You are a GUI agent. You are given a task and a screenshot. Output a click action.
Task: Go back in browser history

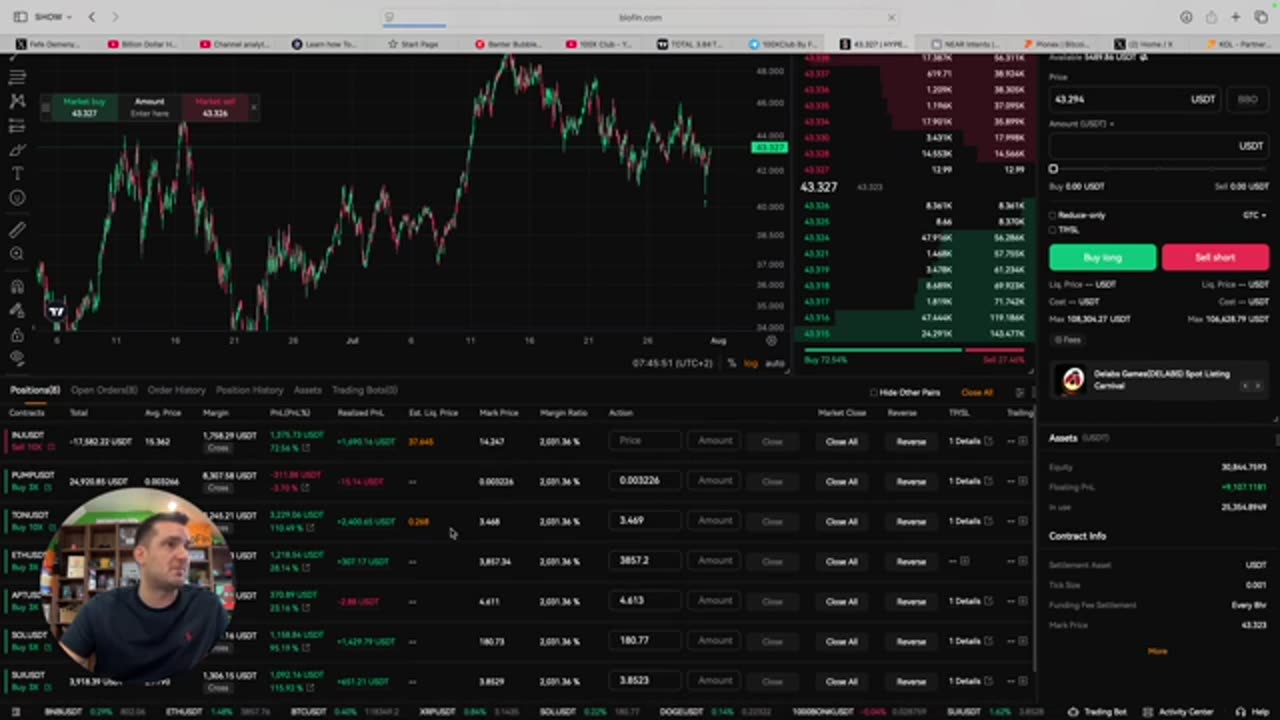click(x=92, y=17)
